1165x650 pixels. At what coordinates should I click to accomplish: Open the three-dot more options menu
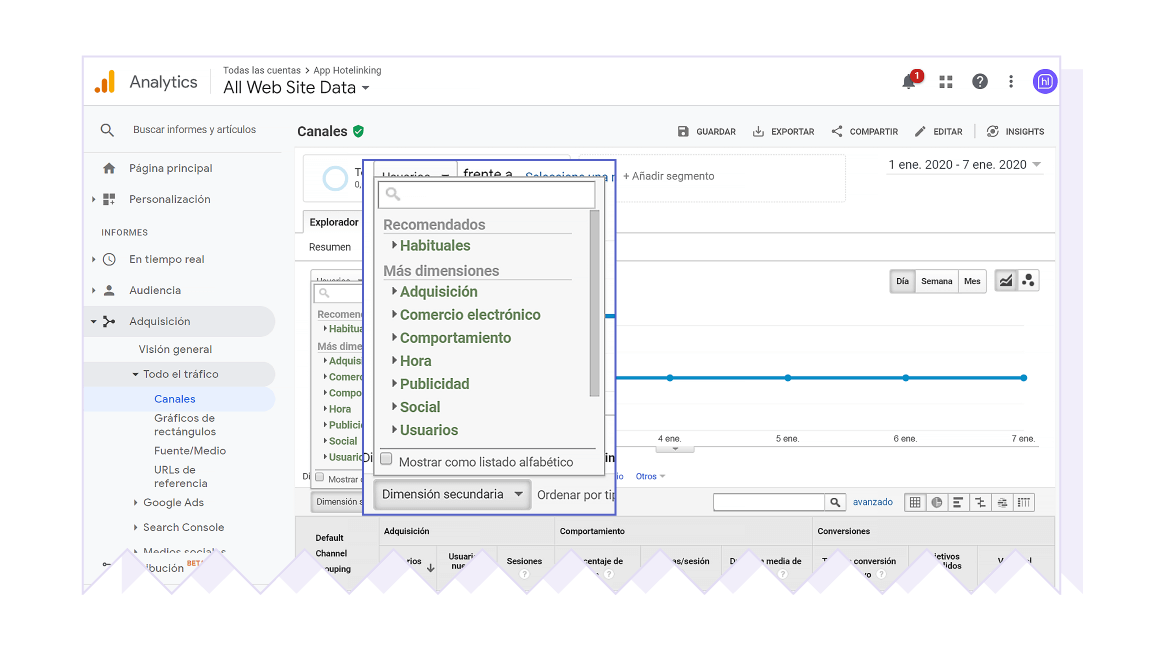[x=1010, y=82]
